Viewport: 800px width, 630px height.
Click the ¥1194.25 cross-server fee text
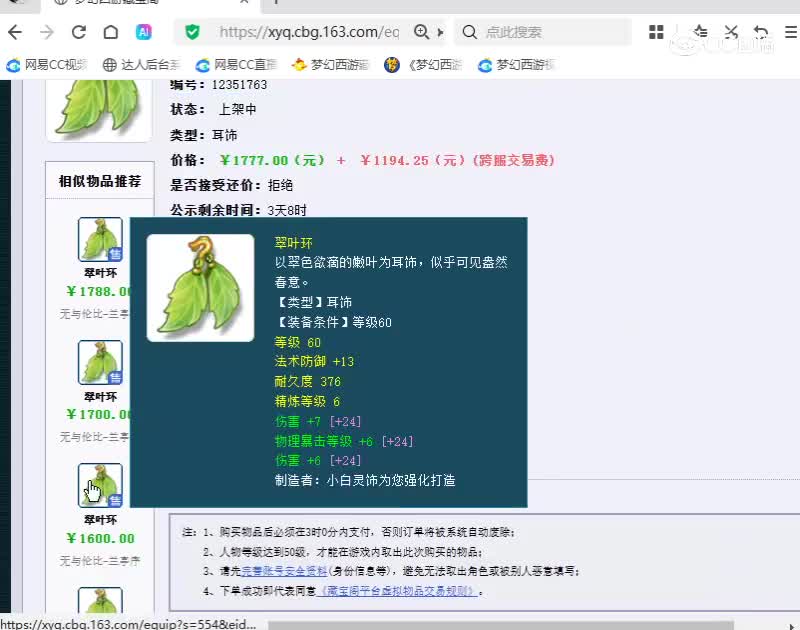pyautogui.click(x=457, y=160)
